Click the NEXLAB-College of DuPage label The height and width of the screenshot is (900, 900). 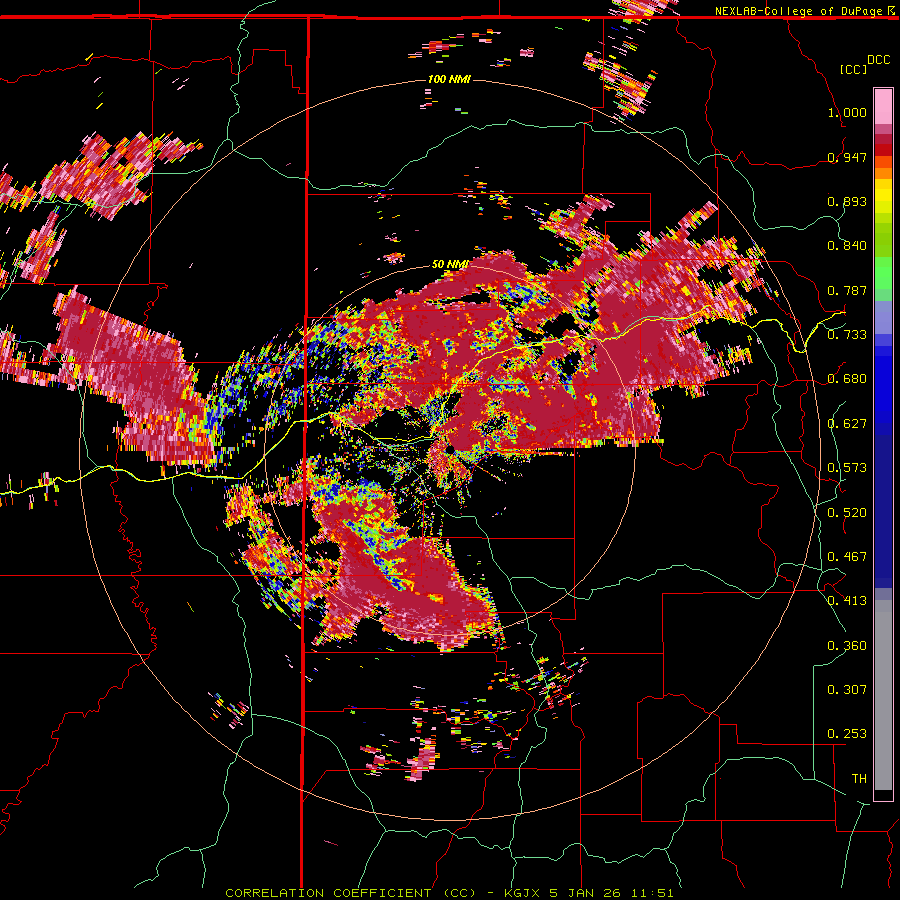pos(798,11)
